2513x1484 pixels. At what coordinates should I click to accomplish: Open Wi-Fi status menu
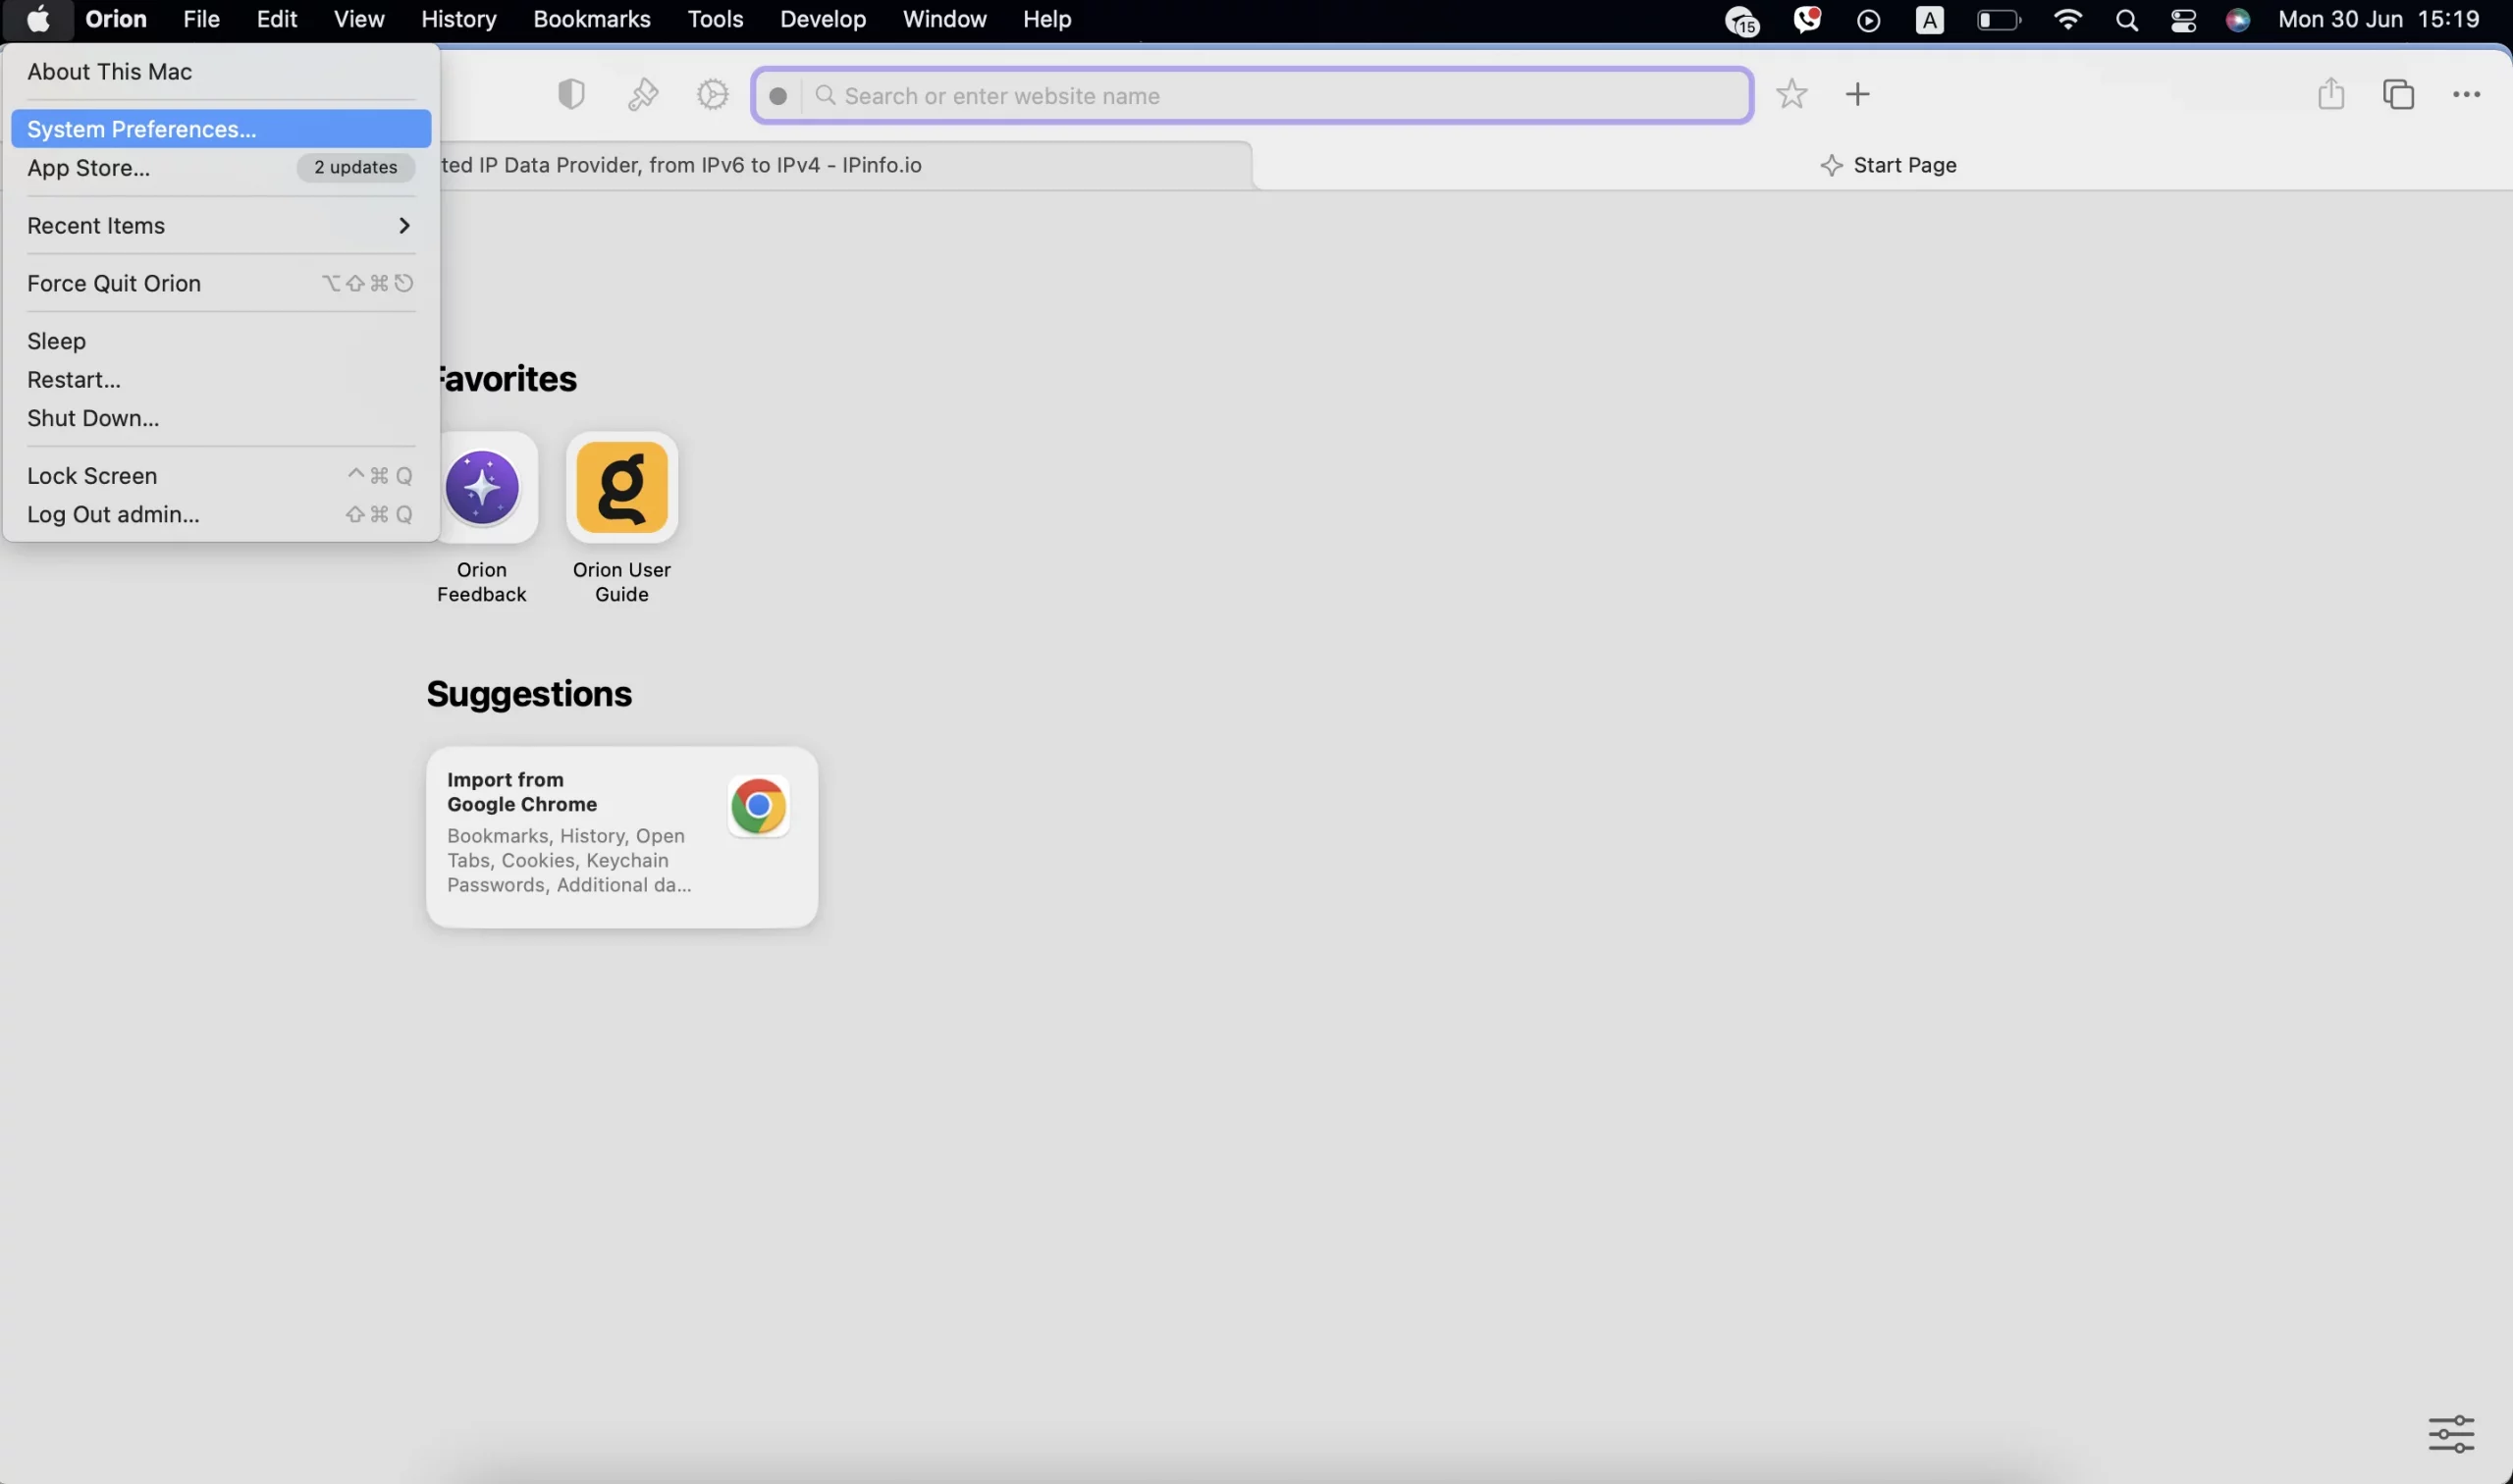(x=2067, y=19)
